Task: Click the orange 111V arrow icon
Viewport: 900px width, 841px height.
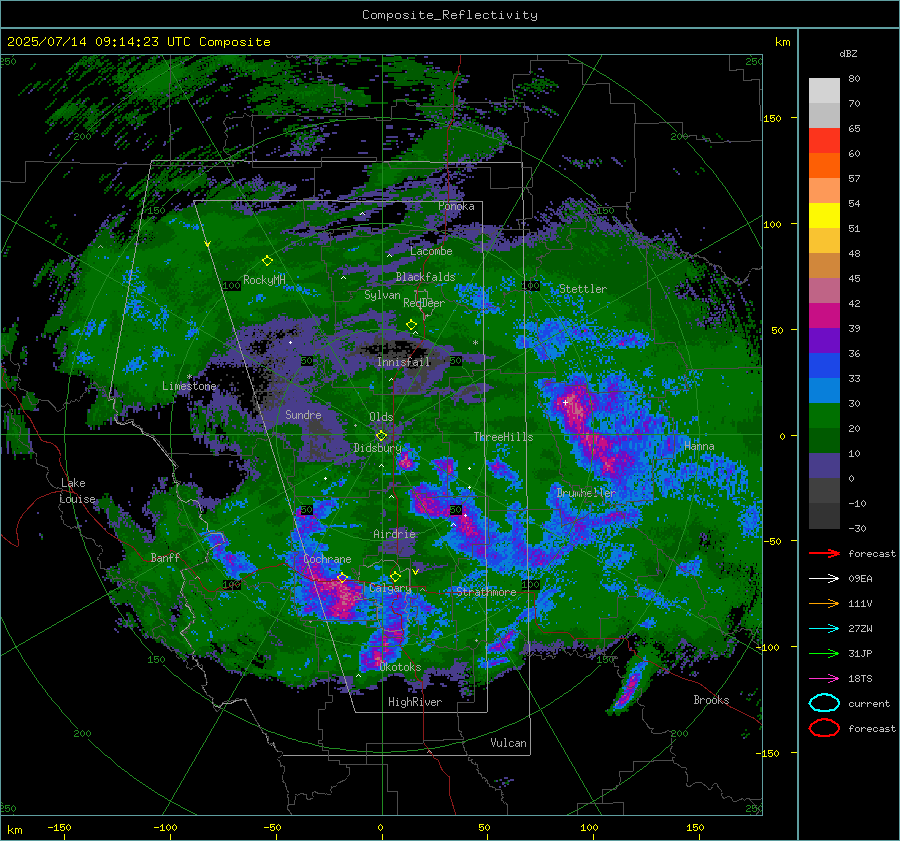Action: (824, 603)
